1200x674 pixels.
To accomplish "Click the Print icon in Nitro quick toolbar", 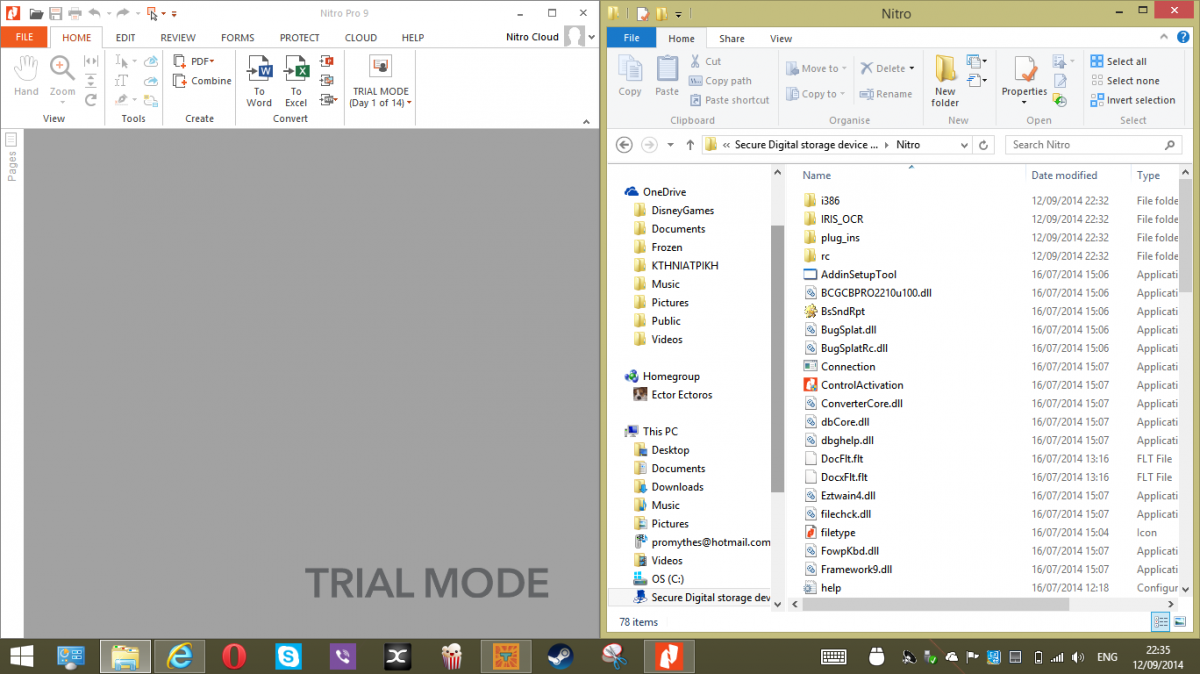I will click(x=74, y=13).
